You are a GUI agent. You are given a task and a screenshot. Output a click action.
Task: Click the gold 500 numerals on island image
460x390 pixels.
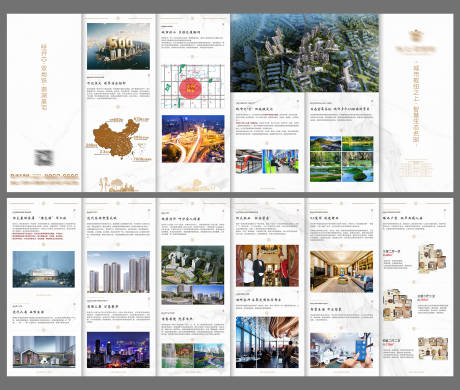tap(119, 43)
